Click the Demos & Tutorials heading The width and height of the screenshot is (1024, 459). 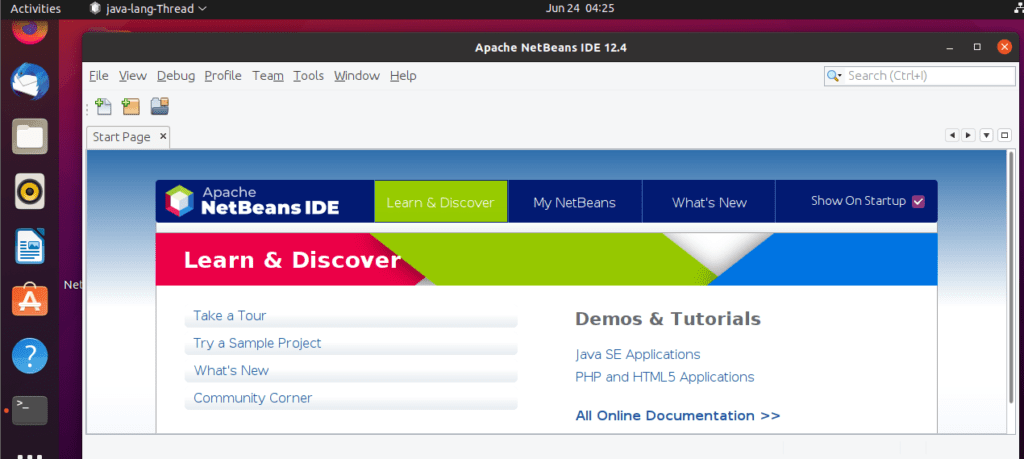668,319
